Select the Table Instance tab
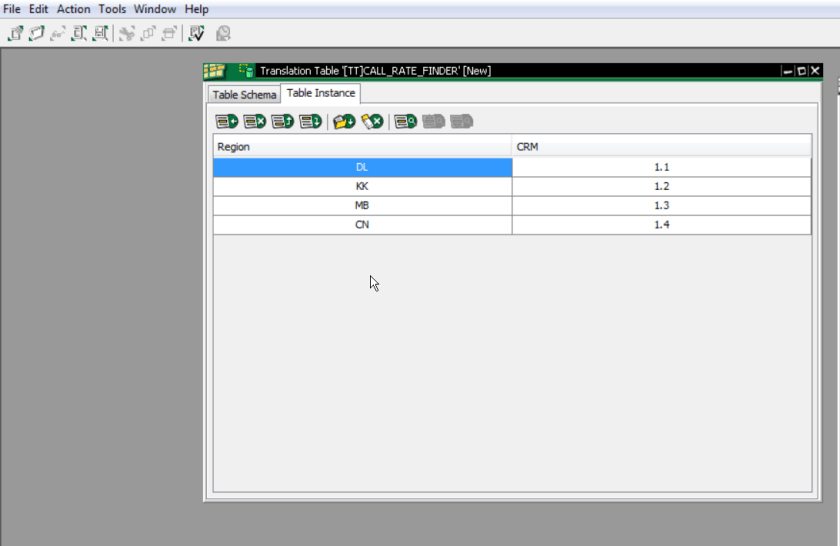This screenshot has height=546, width=840. [321, 93]
